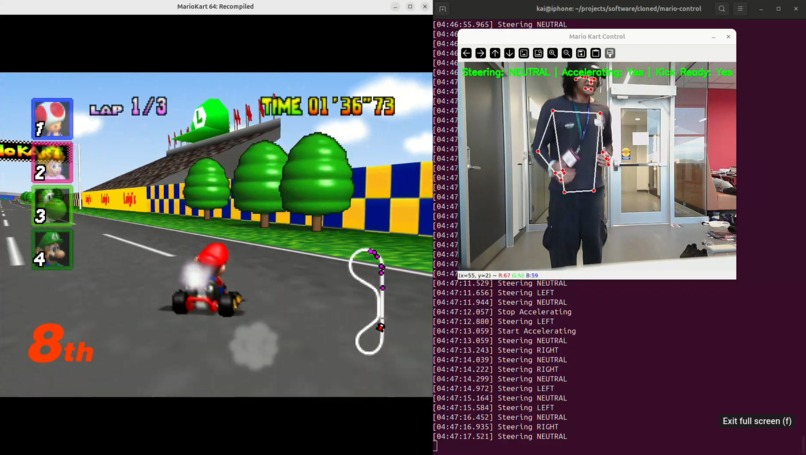Click the zoom-to-pixel-values icon in Mario Kart Control

click(538, 53)
